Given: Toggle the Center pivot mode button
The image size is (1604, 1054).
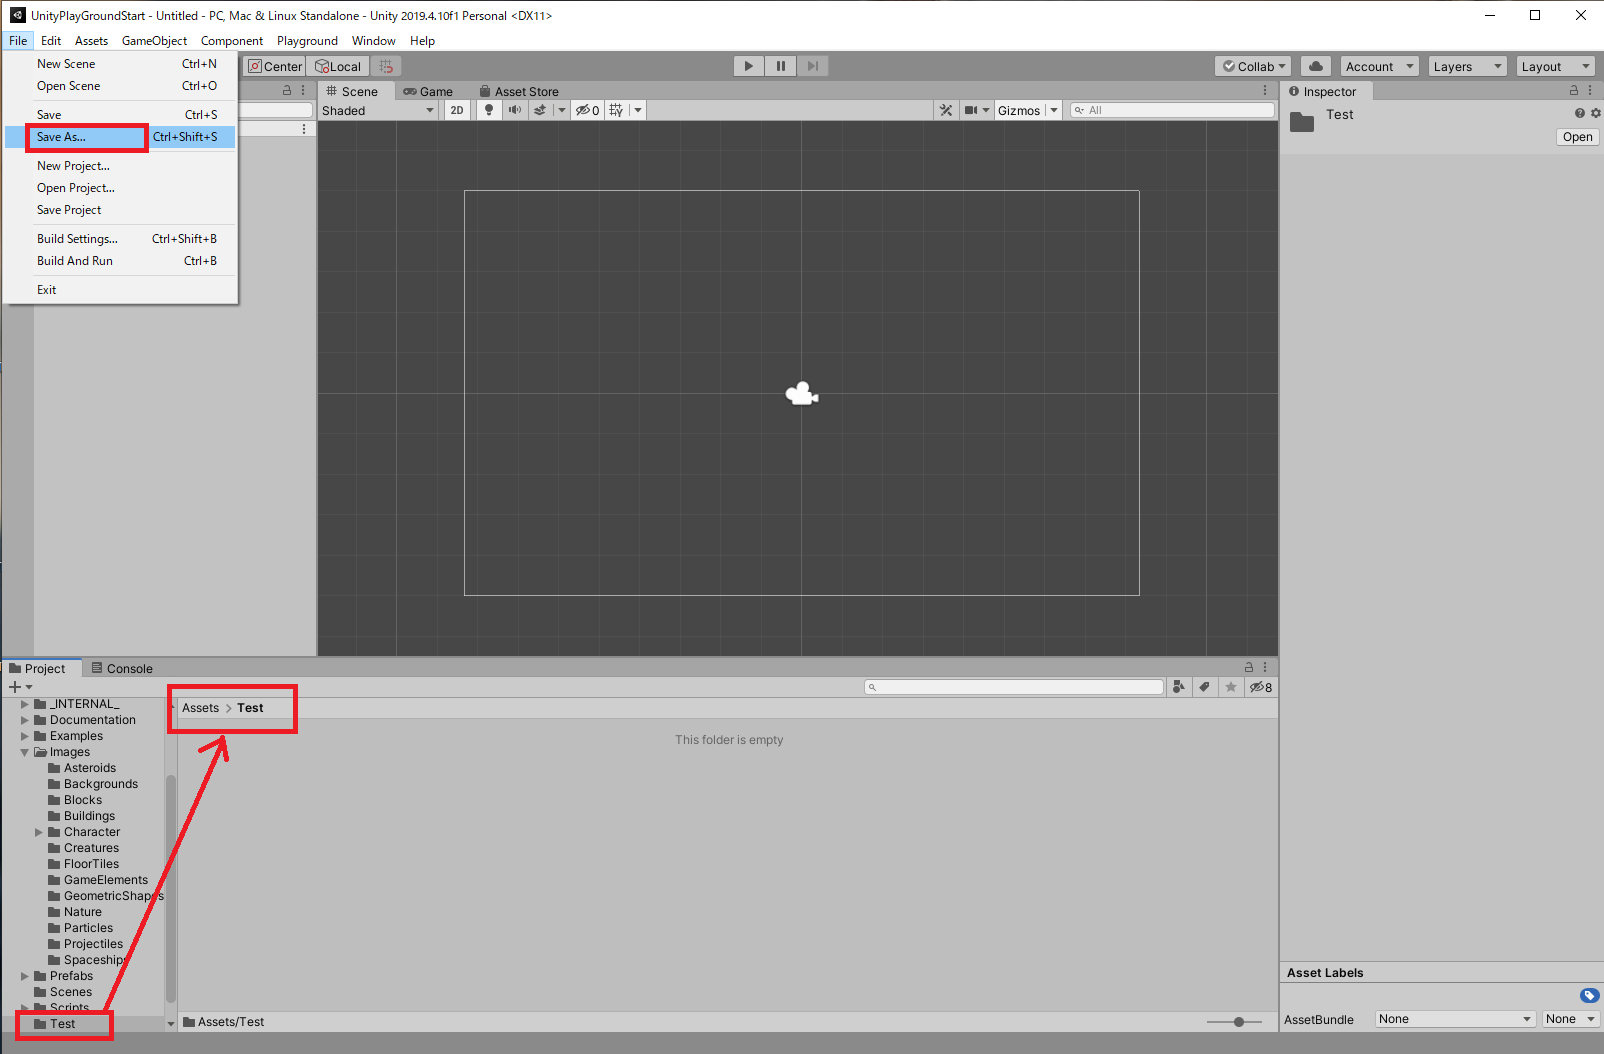Looking at the screenshot, I should point(275,66).
